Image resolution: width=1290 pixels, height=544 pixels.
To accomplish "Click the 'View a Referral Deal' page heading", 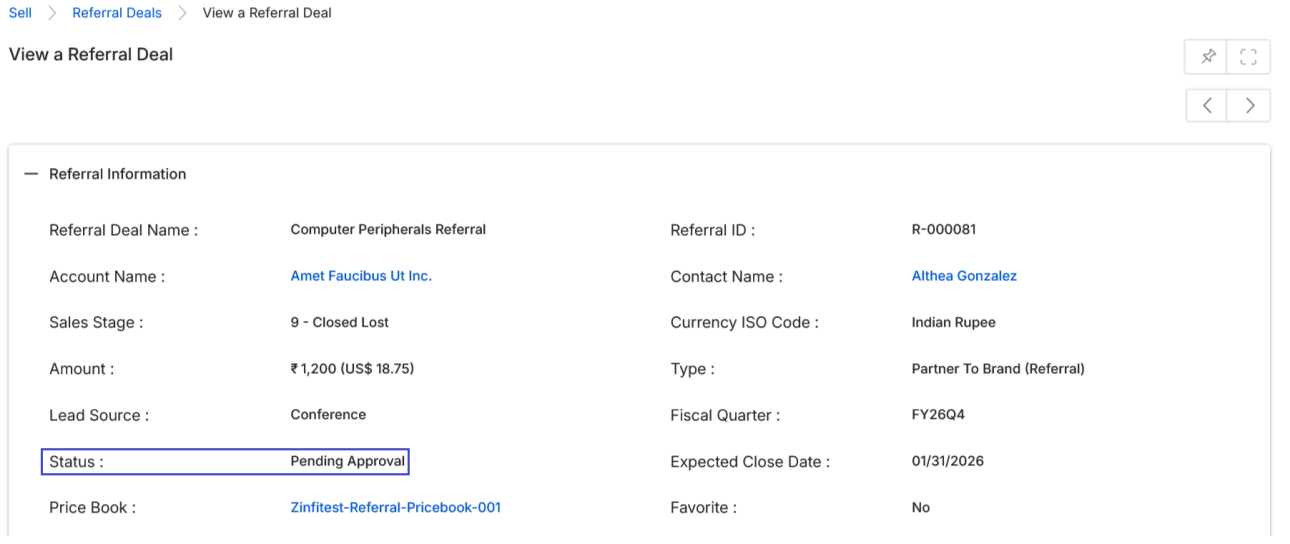I will click(x=91, y=55).
